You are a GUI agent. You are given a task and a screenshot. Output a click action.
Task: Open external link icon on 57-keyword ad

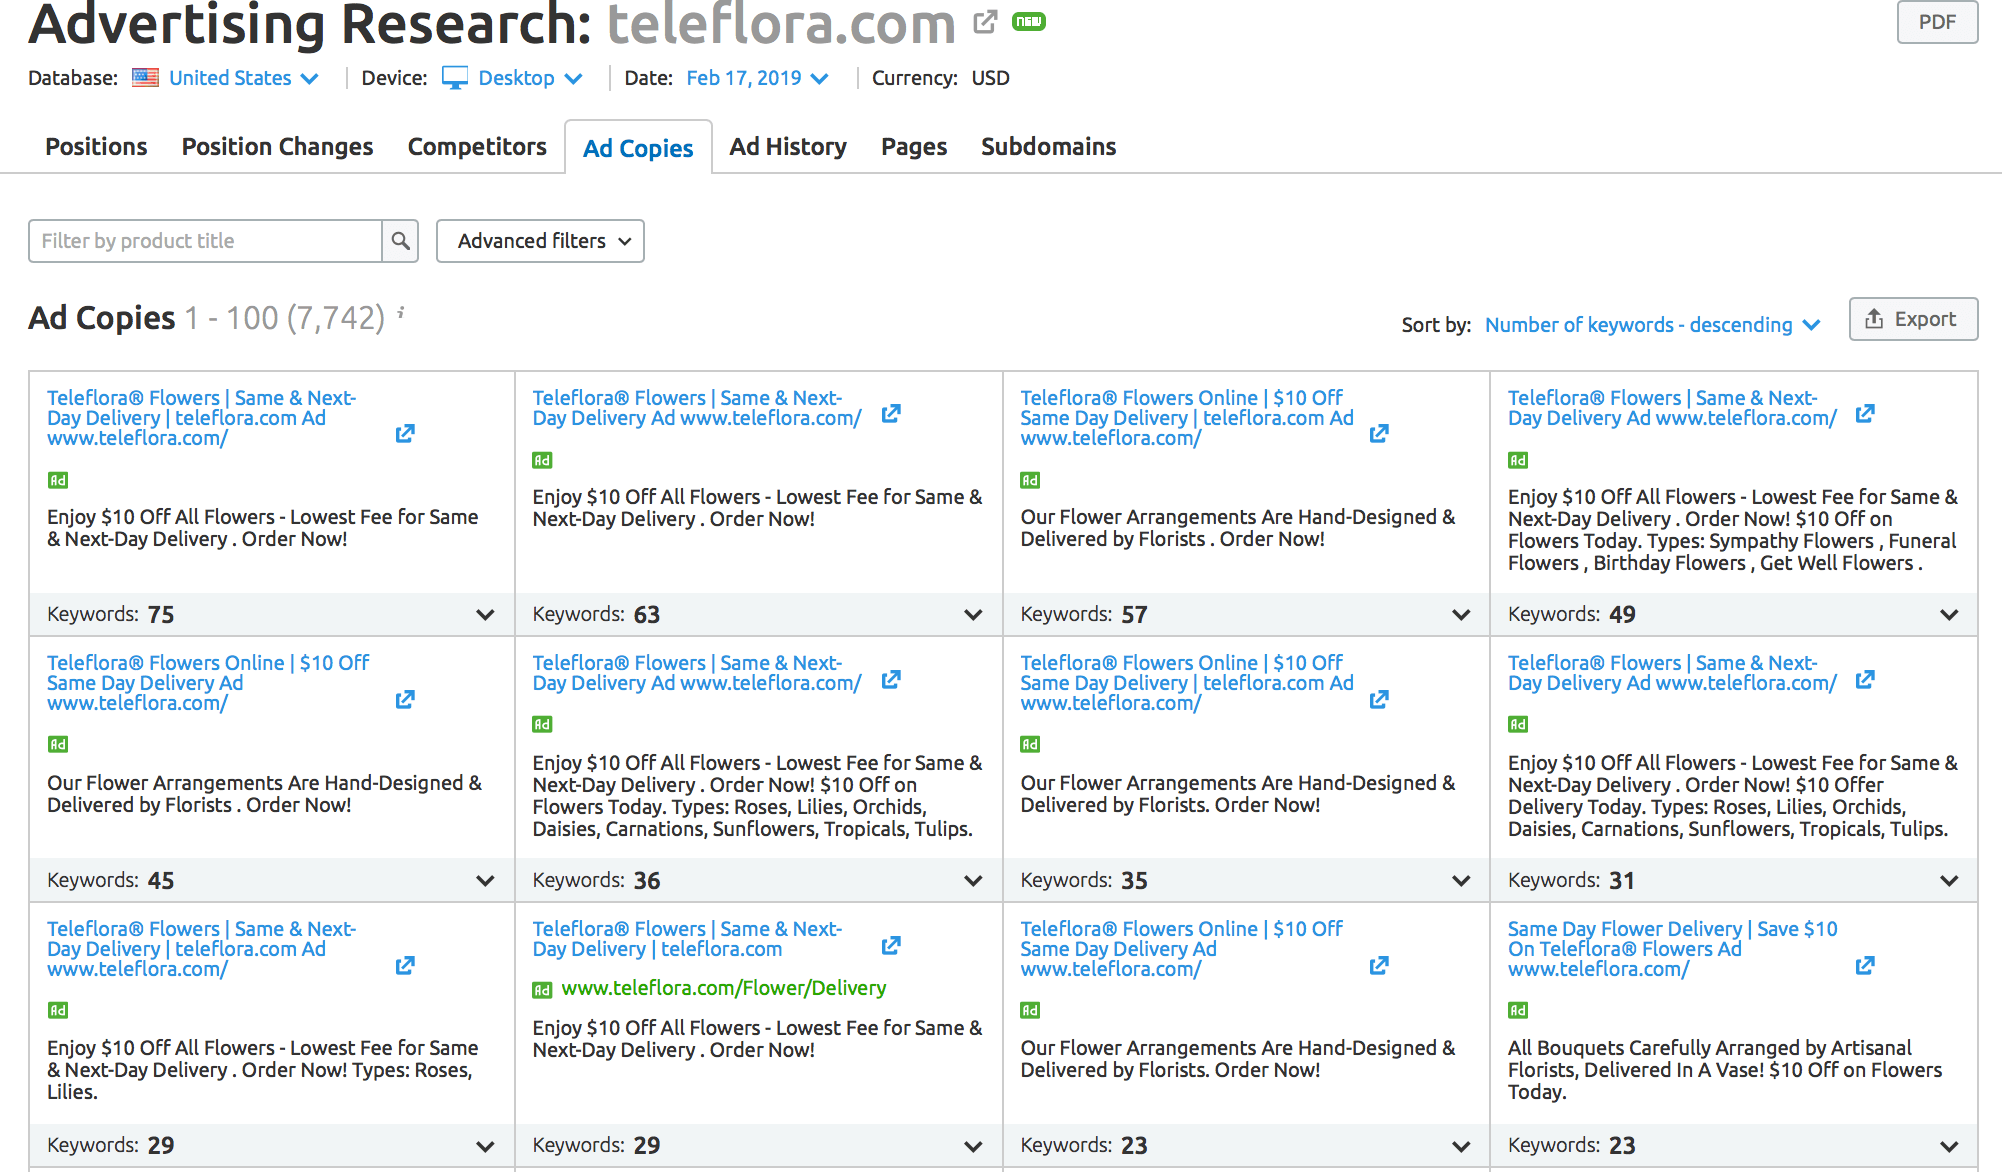click(x=1379, y=433)
